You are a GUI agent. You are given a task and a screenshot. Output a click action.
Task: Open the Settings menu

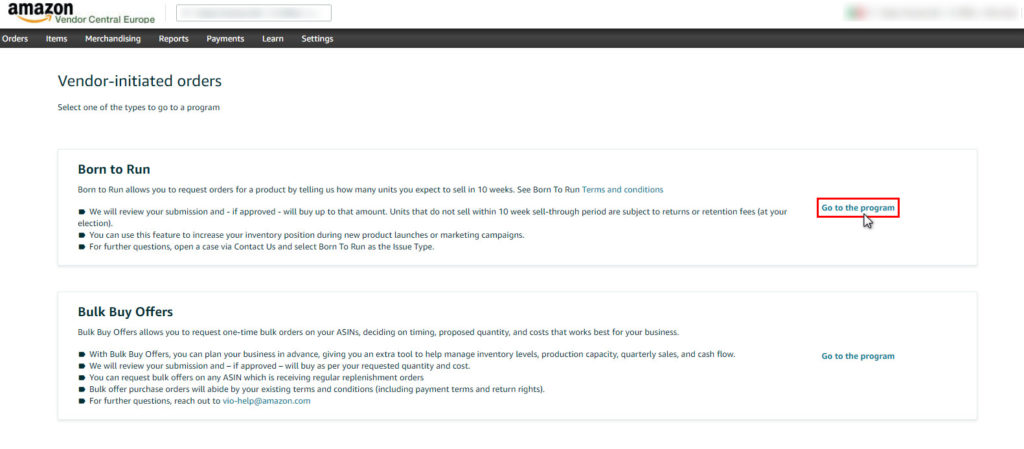click(317, 39)
